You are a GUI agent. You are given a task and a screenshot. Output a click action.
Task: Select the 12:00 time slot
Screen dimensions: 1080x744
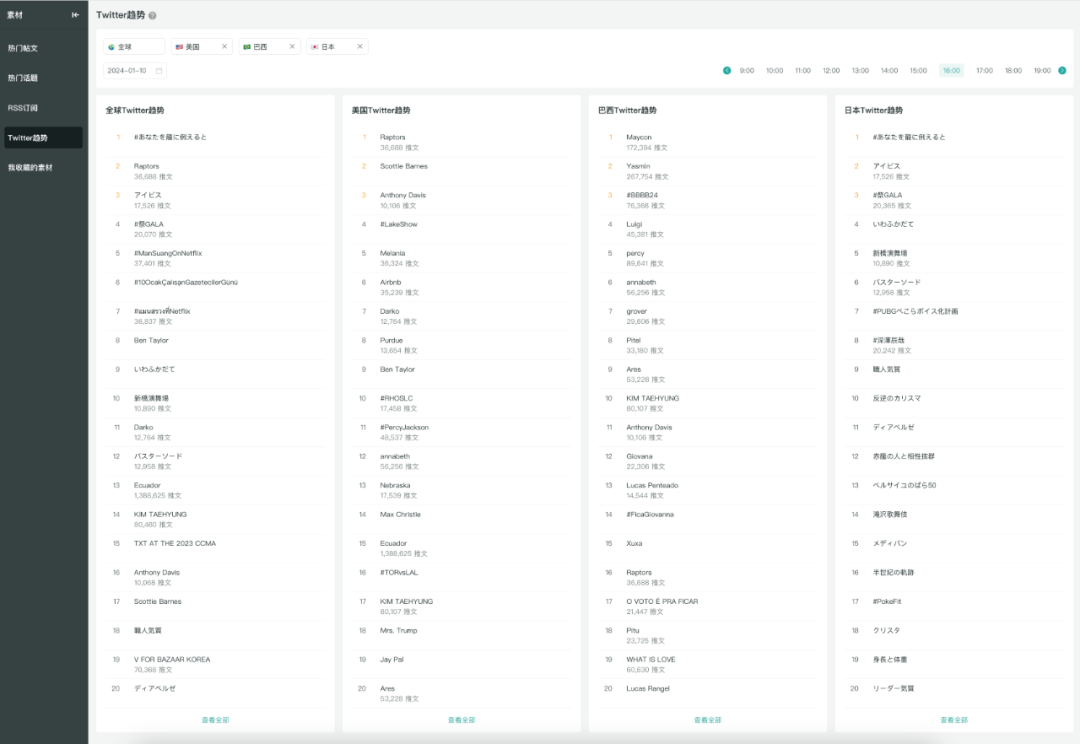(831, 70)
